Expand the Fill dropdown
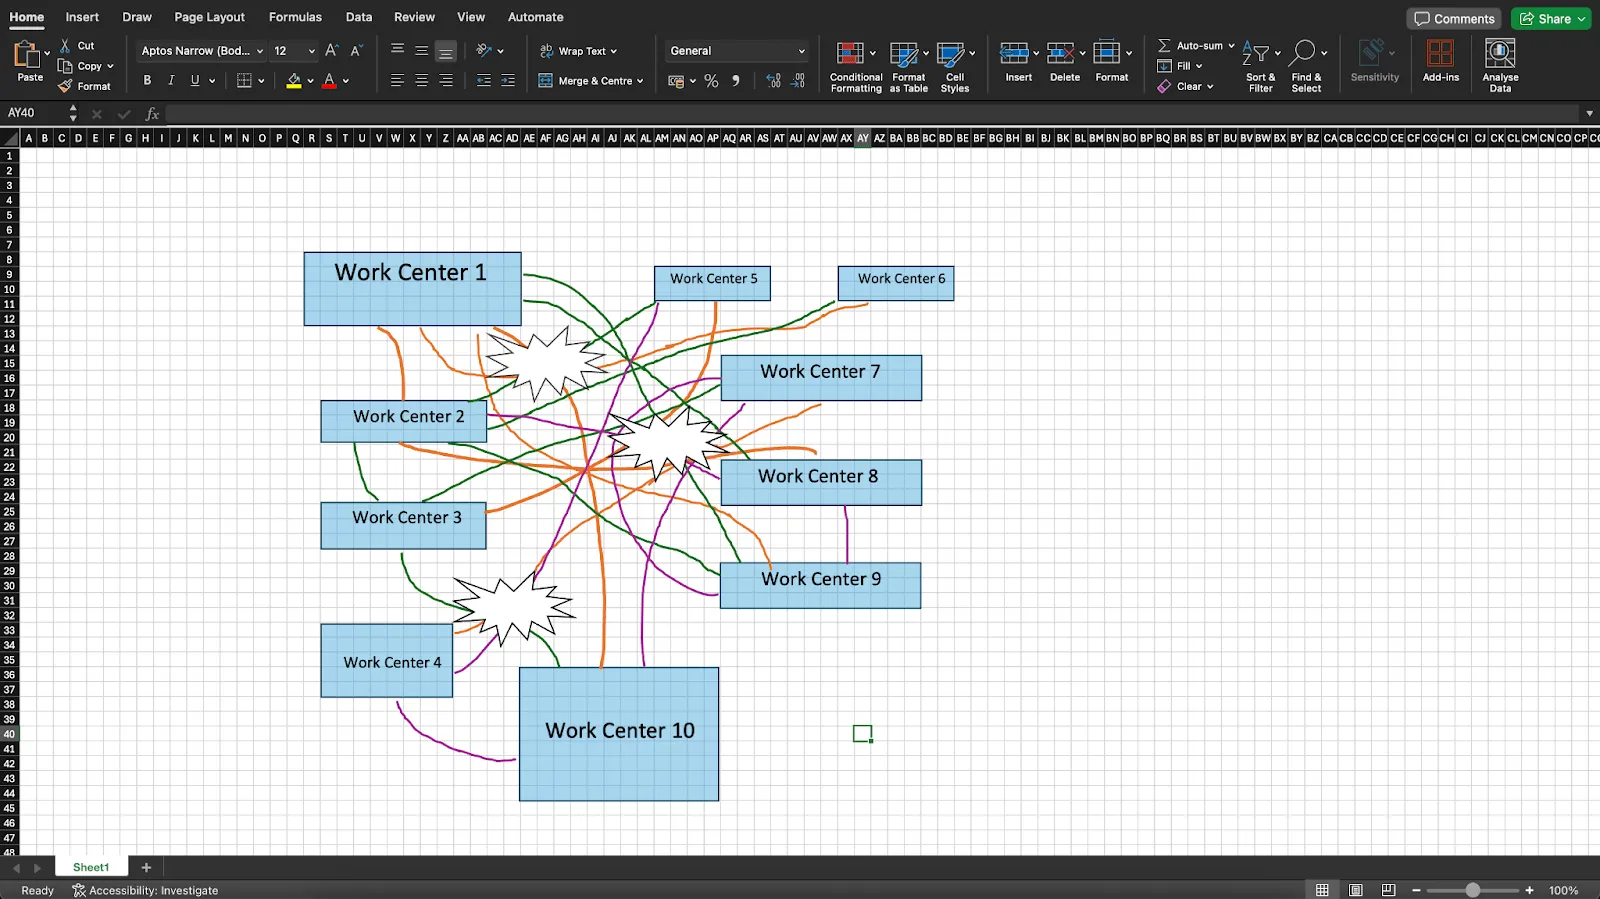The image size is (1600, 899). pyautogui.click(x=1198, y=66)
